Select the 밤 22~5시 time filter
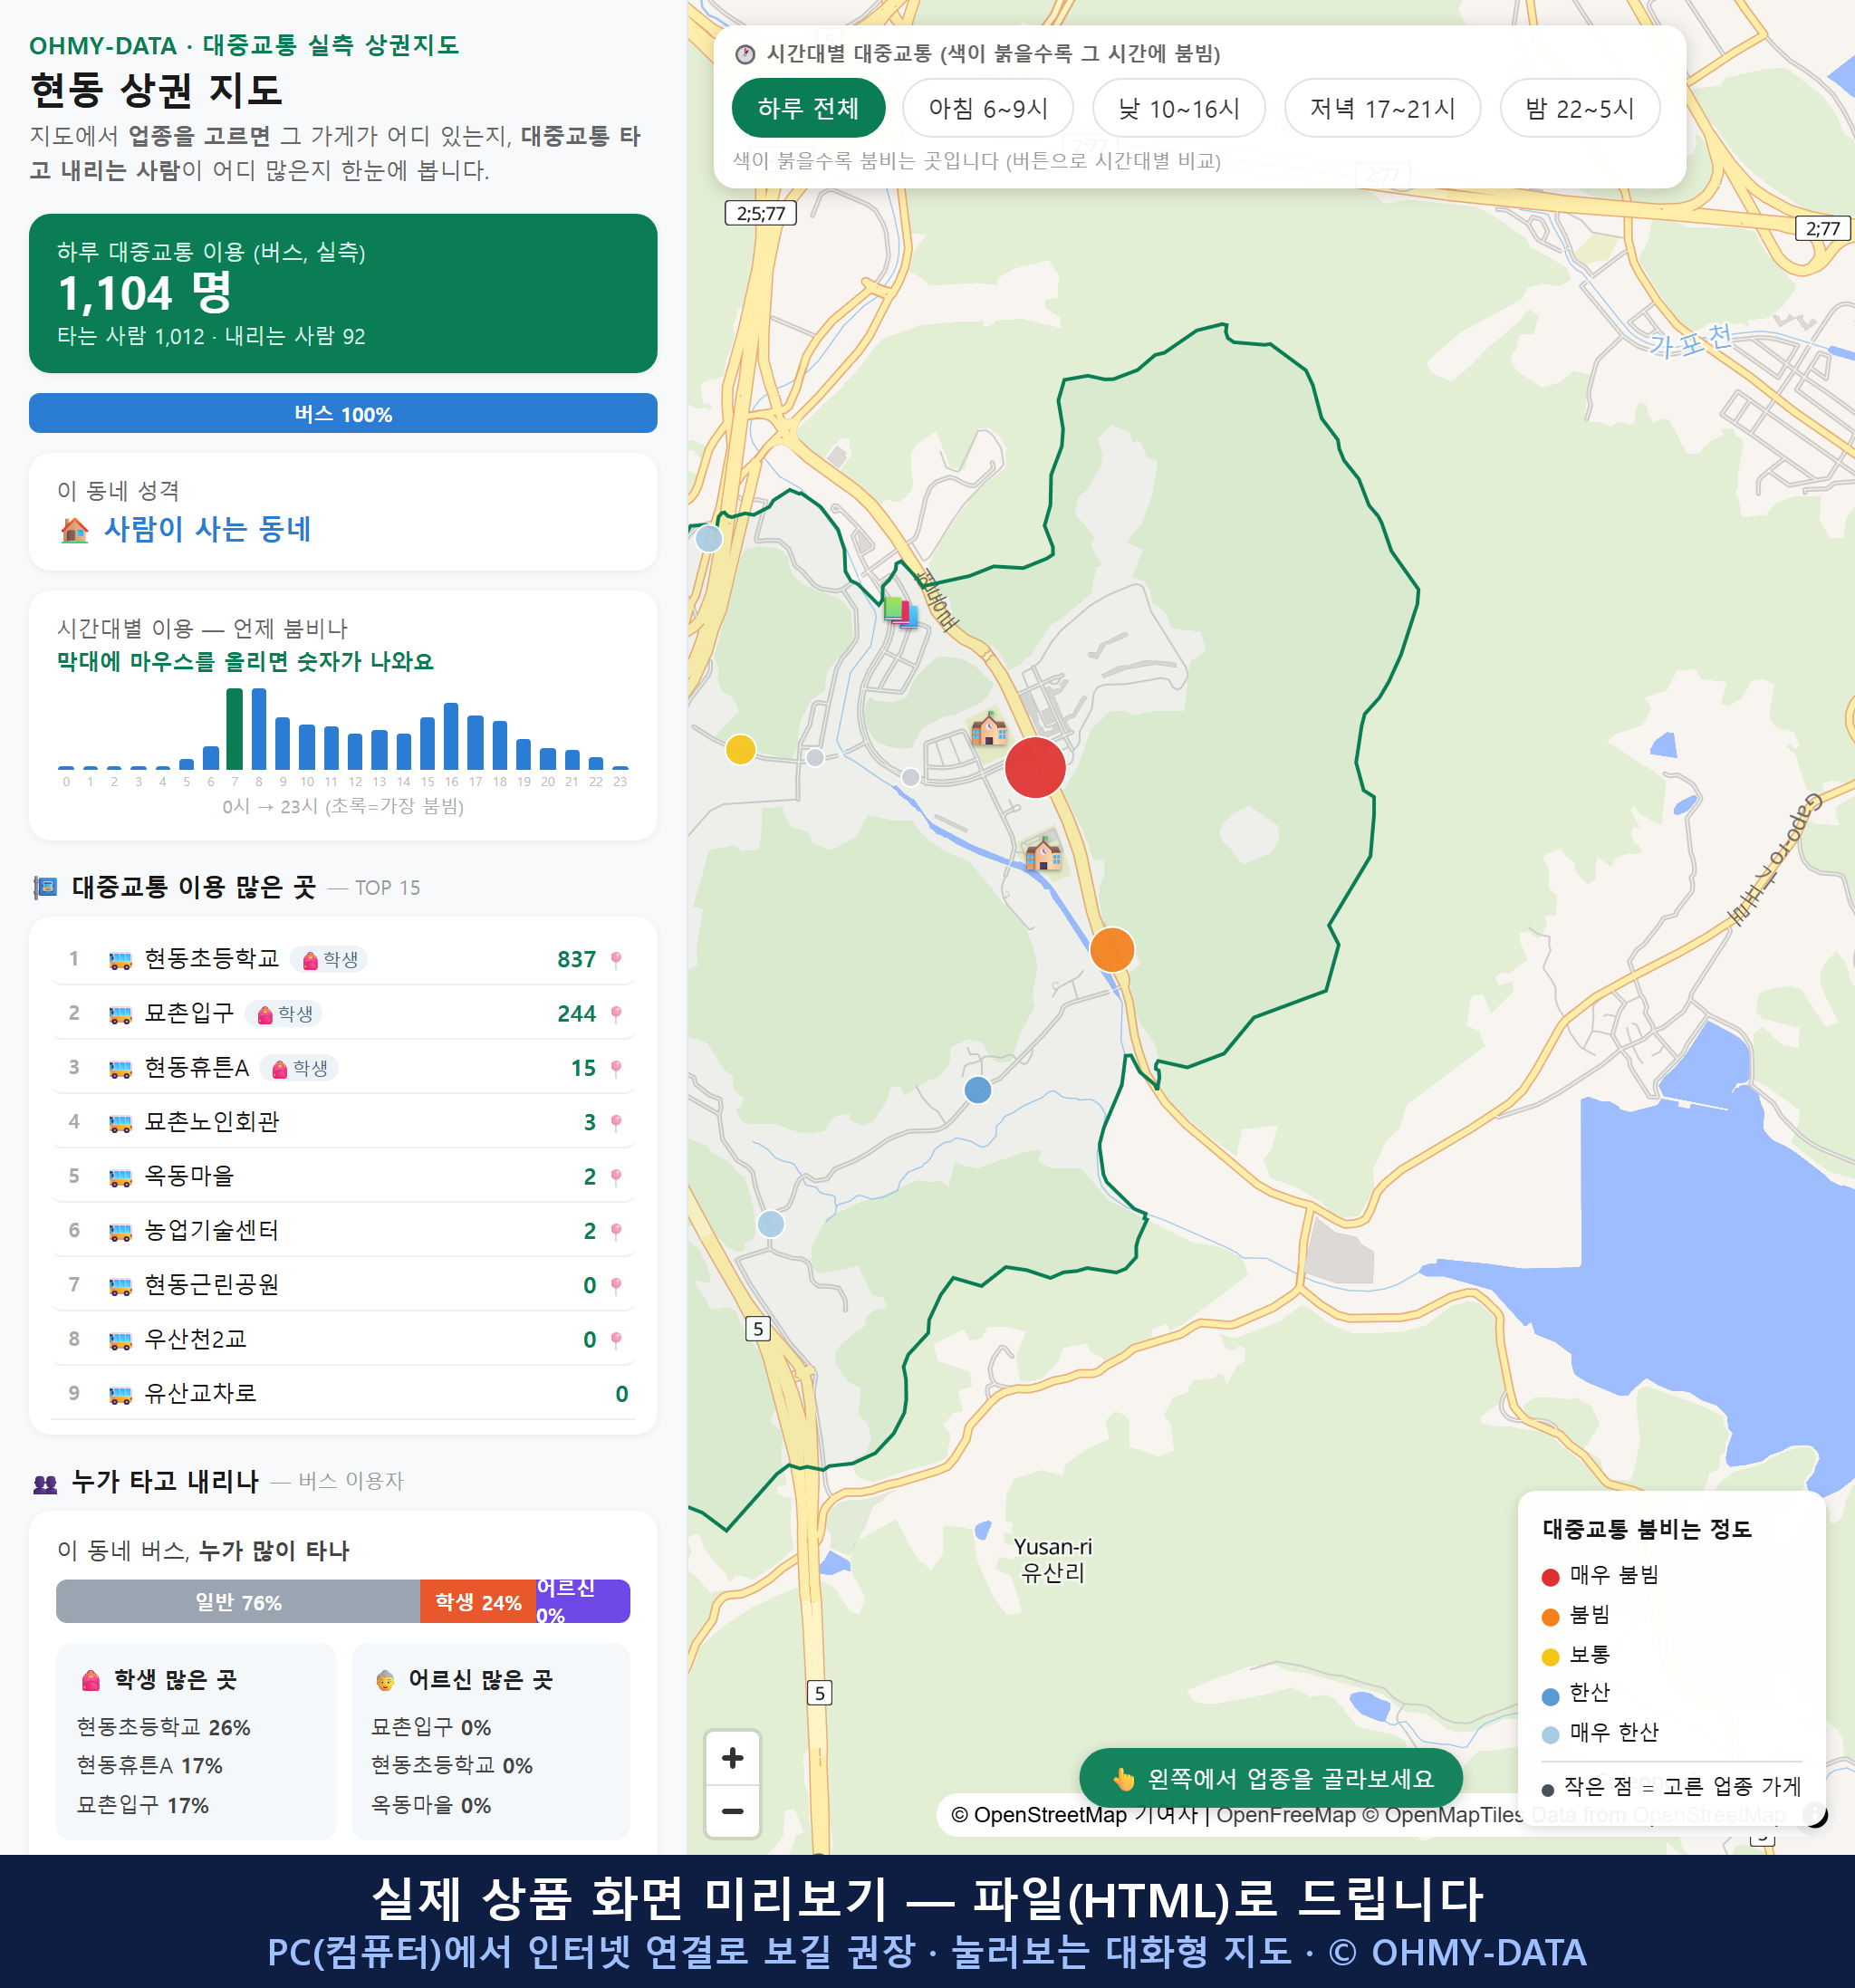The width and height of the screenshot is (1855, 1988). point(1579,108)
